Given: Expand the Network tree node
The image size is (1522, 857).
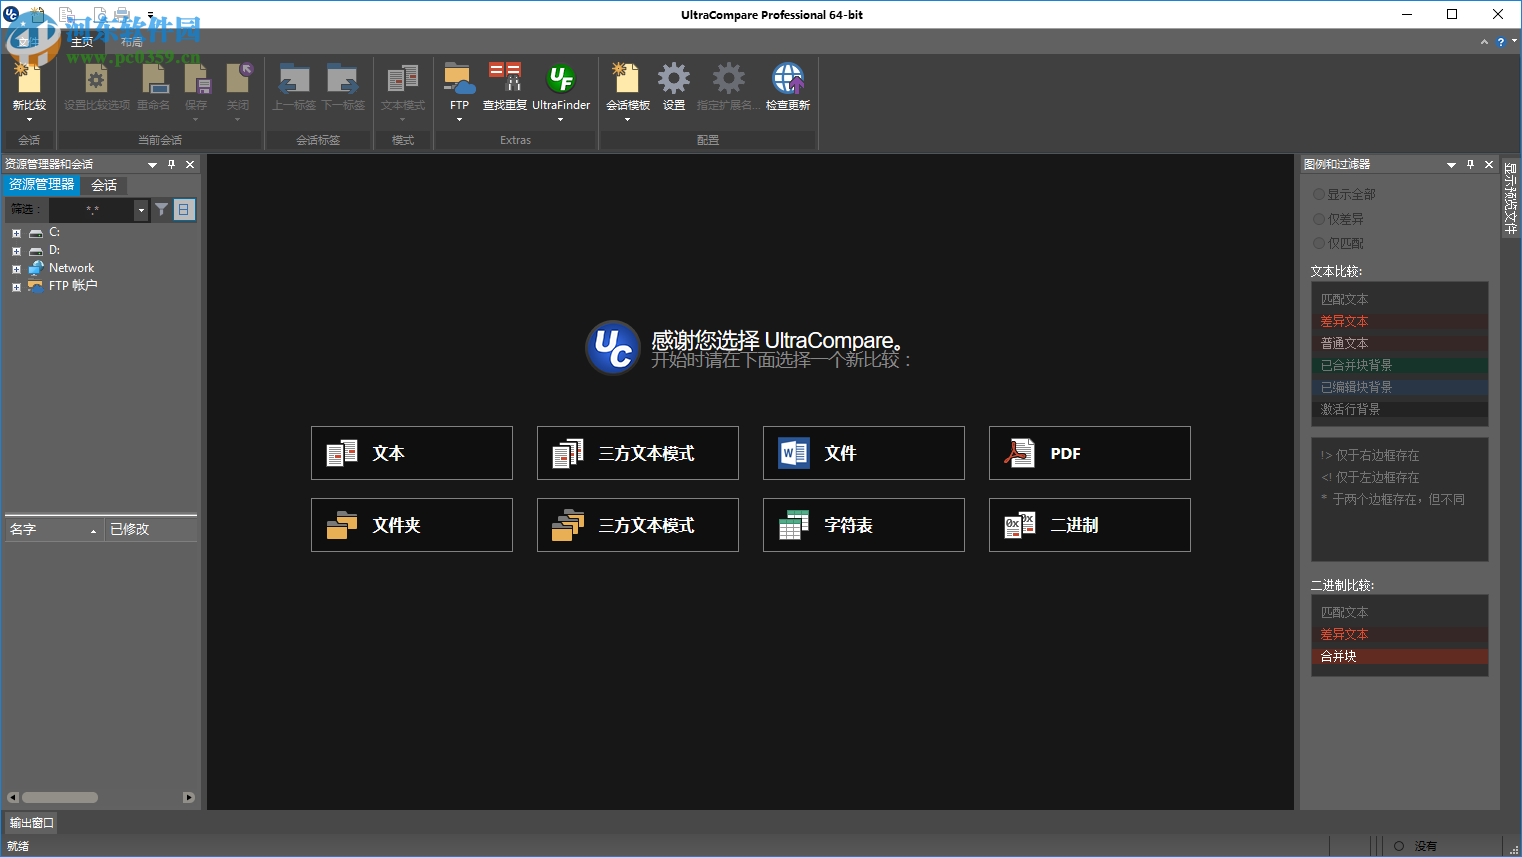Looking at the screenshot, I should click(x=15, y=267).
